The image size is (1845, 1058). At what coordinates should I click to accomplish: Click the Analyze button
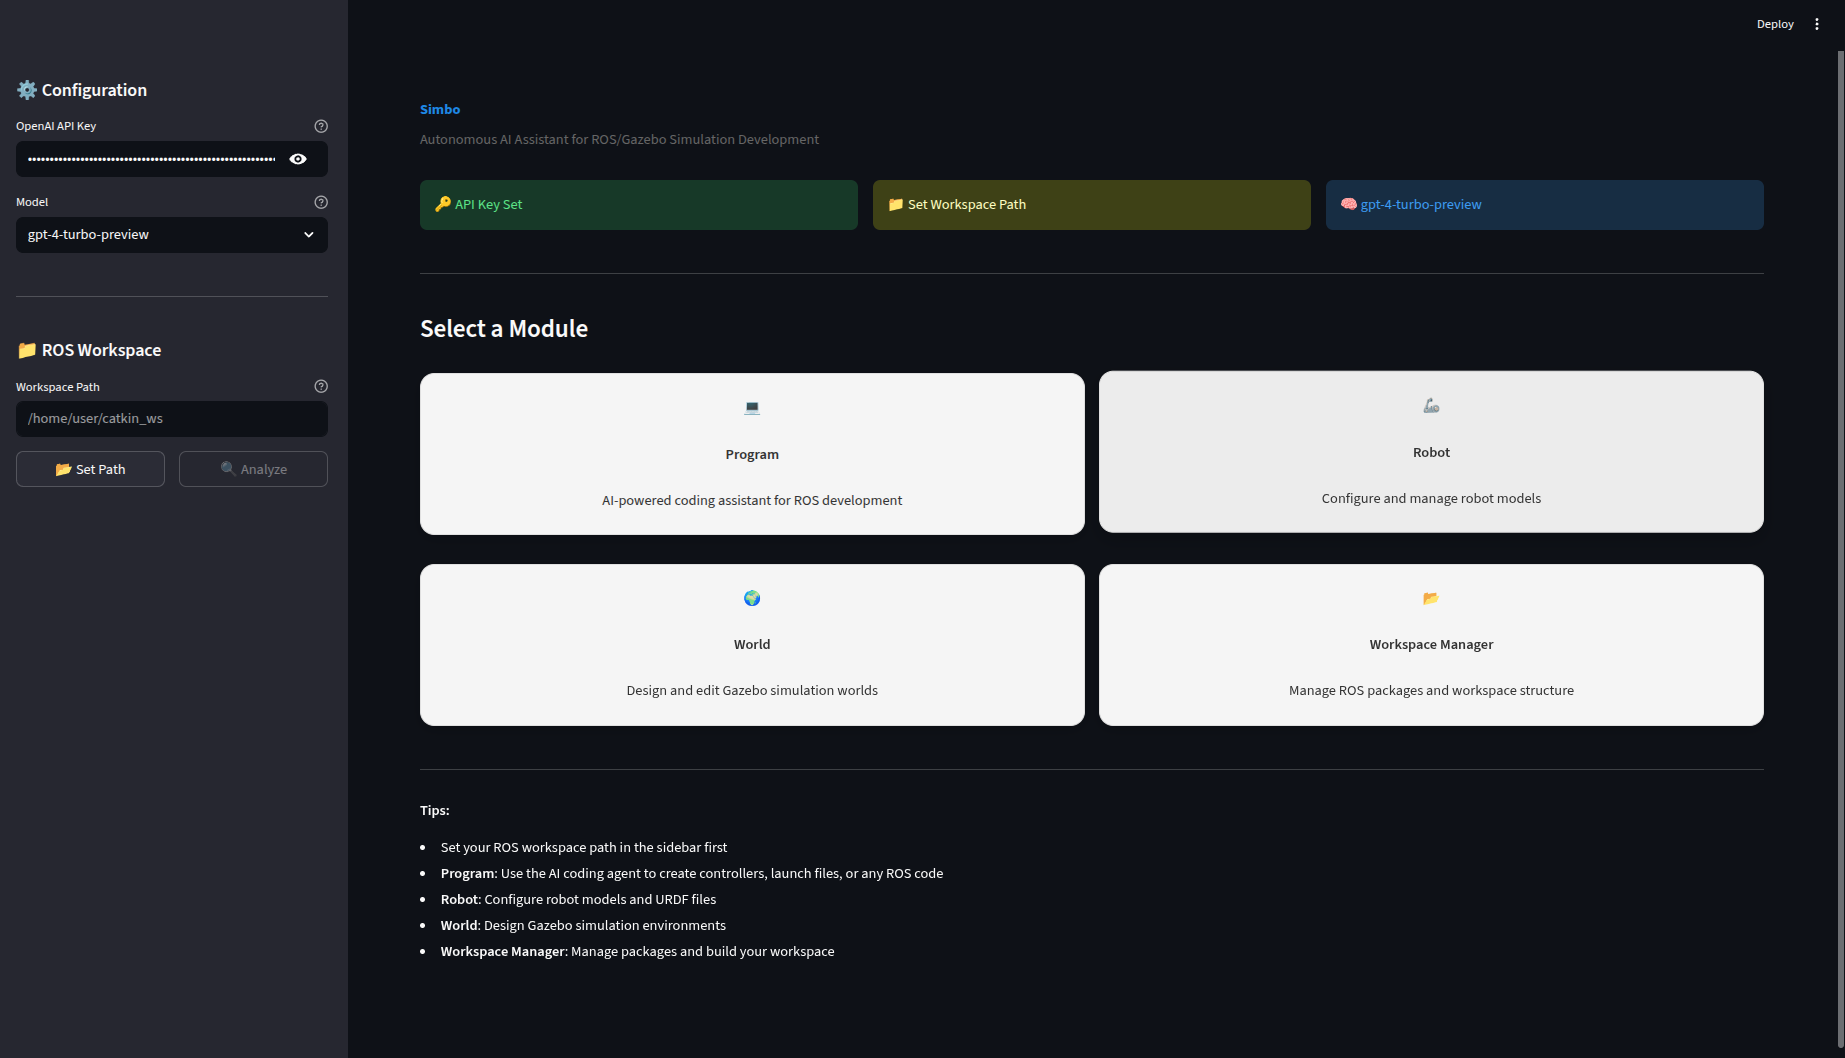(253, 469)
